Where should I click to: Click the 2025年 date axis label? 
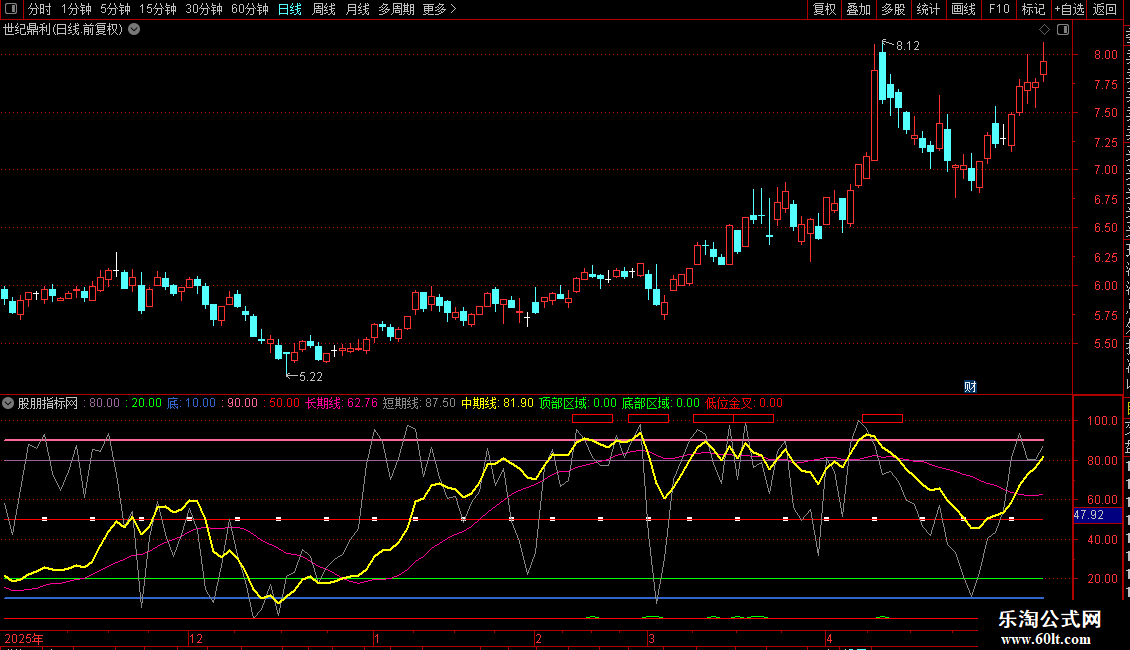(x=24, y=638)
